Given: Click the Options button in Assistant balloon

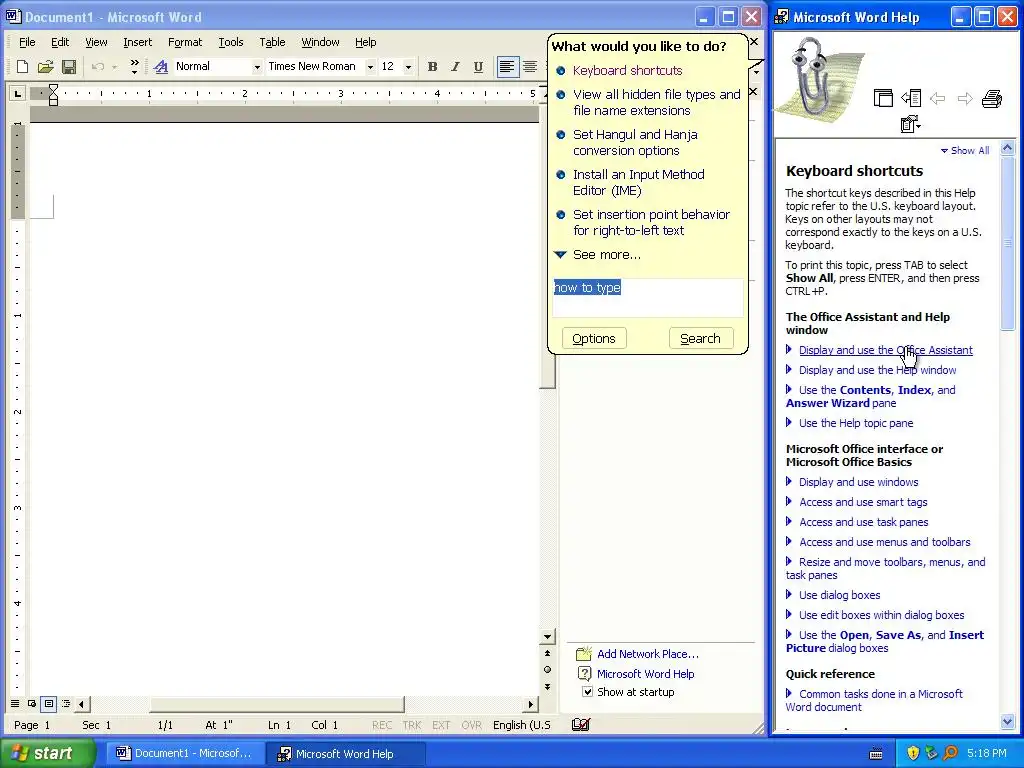Looking at the screenshot, I should click(x=594, y=338).
